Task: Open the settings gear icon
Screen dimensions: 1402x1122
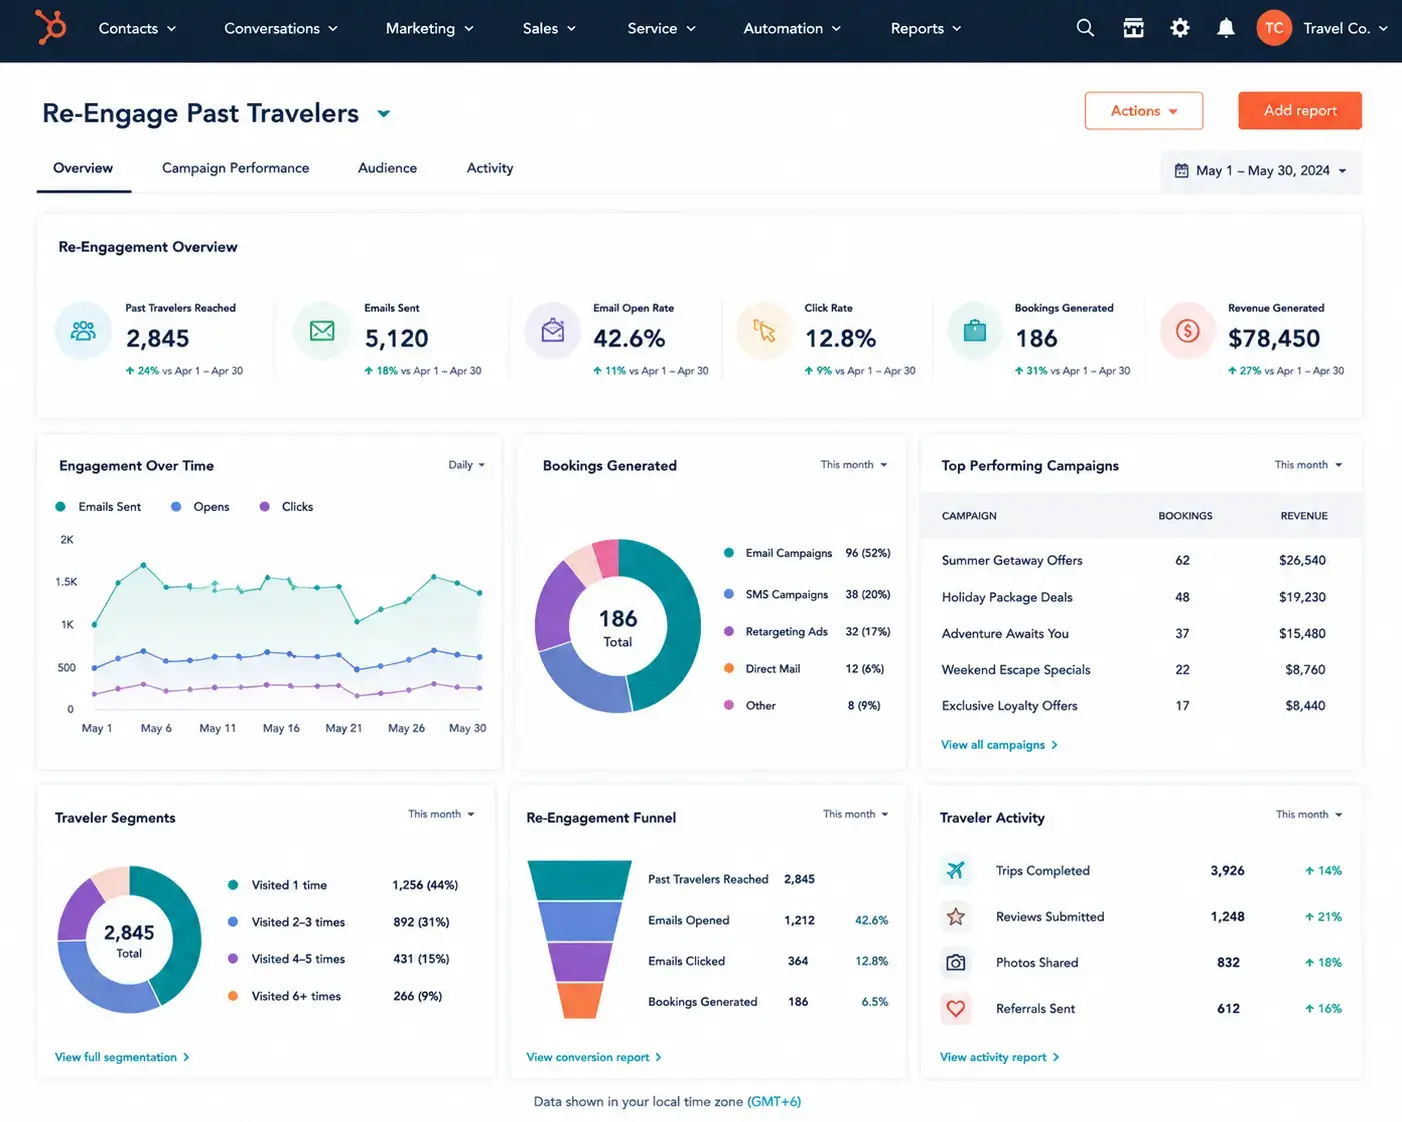Action: pyautogui.click(x=1180, y=28)
